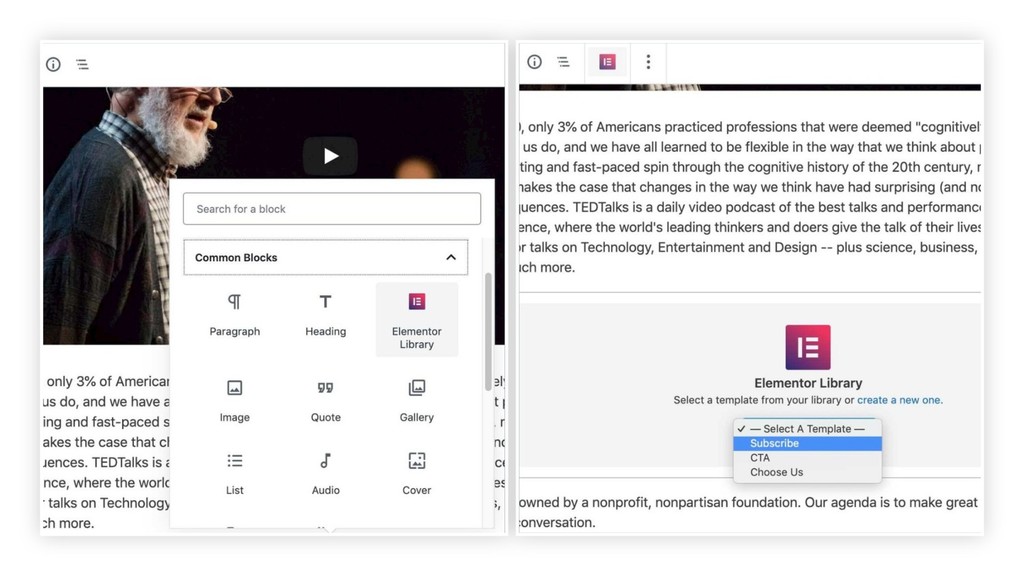The image size is (1024, 576).
Task: Open block navigation in right editor toolbar
Action: 563,61
